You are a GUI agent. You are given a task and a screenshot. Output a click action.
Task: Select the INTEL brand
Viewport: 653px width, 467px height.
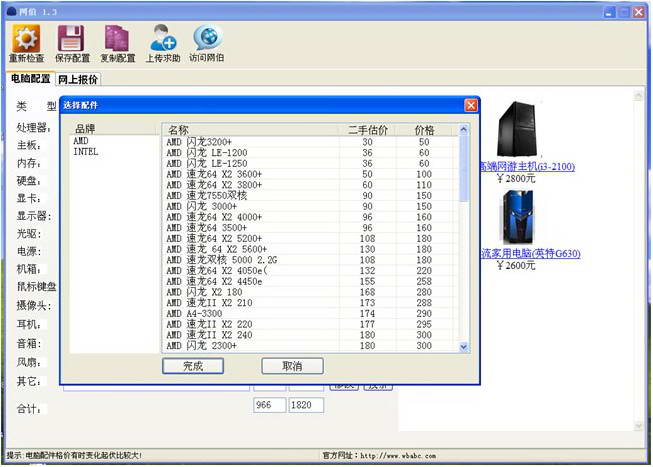click(86, 152)
